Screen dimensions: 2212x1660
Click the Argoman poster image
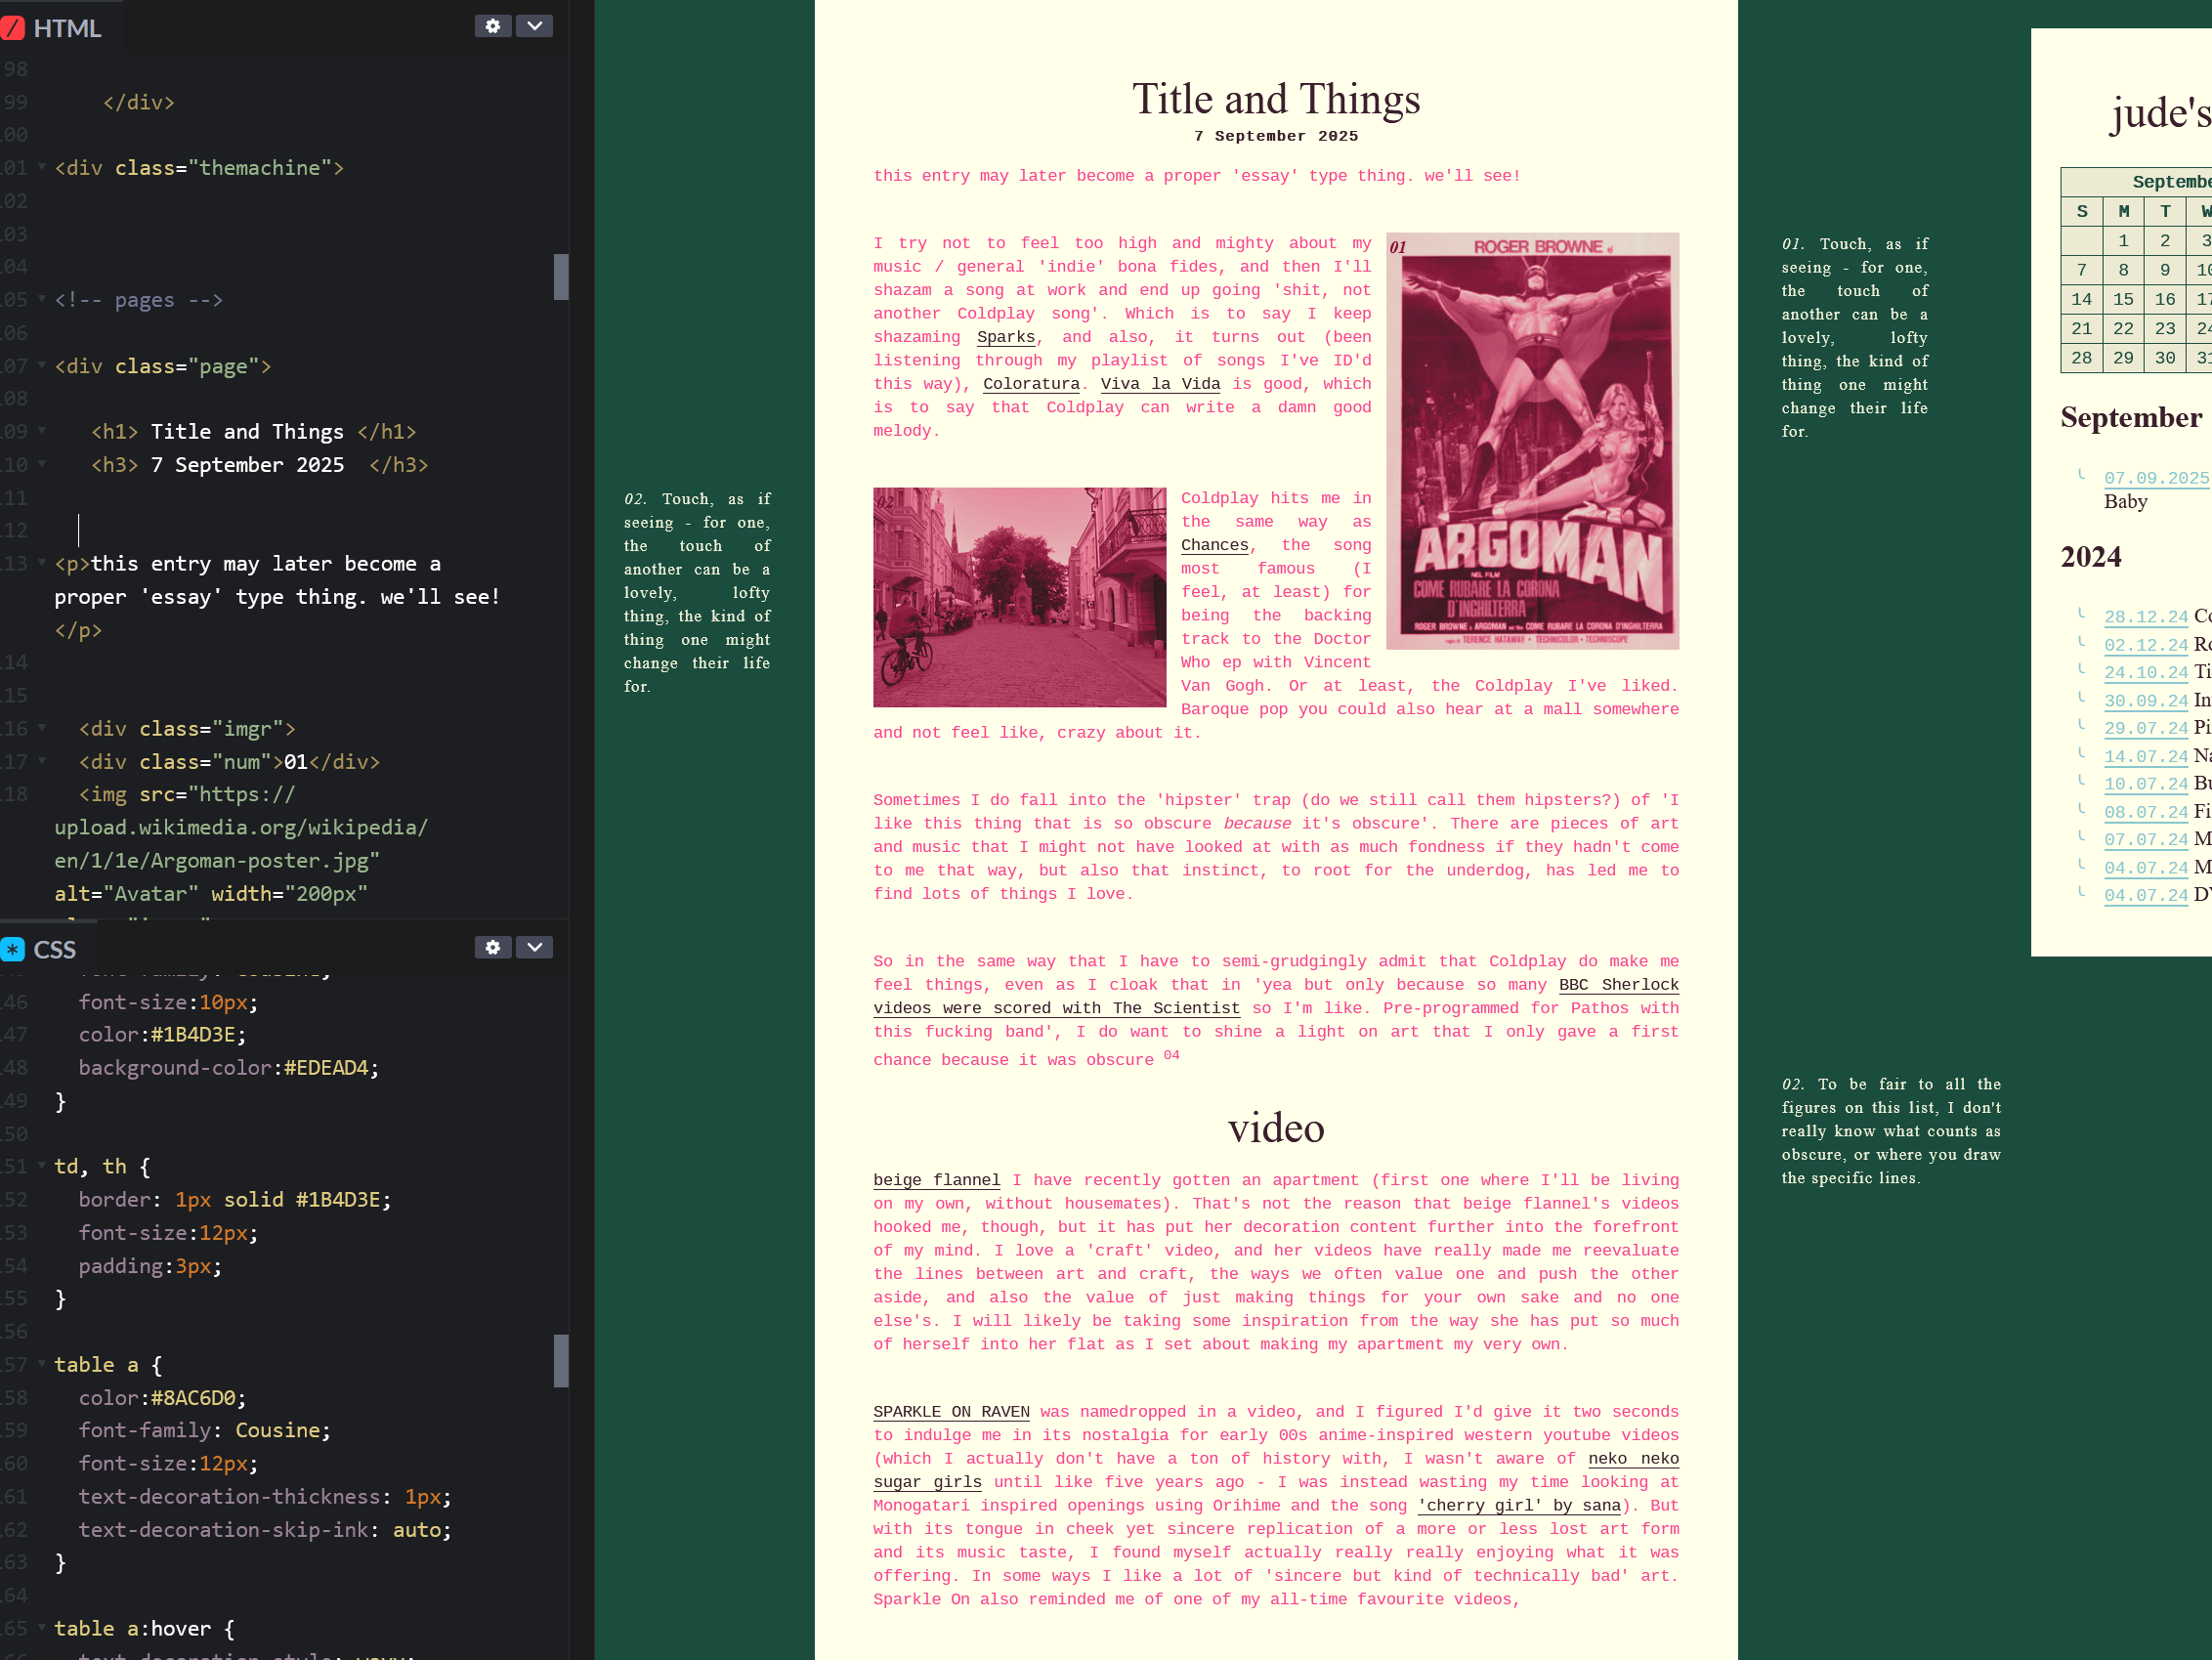[1532, 441]
